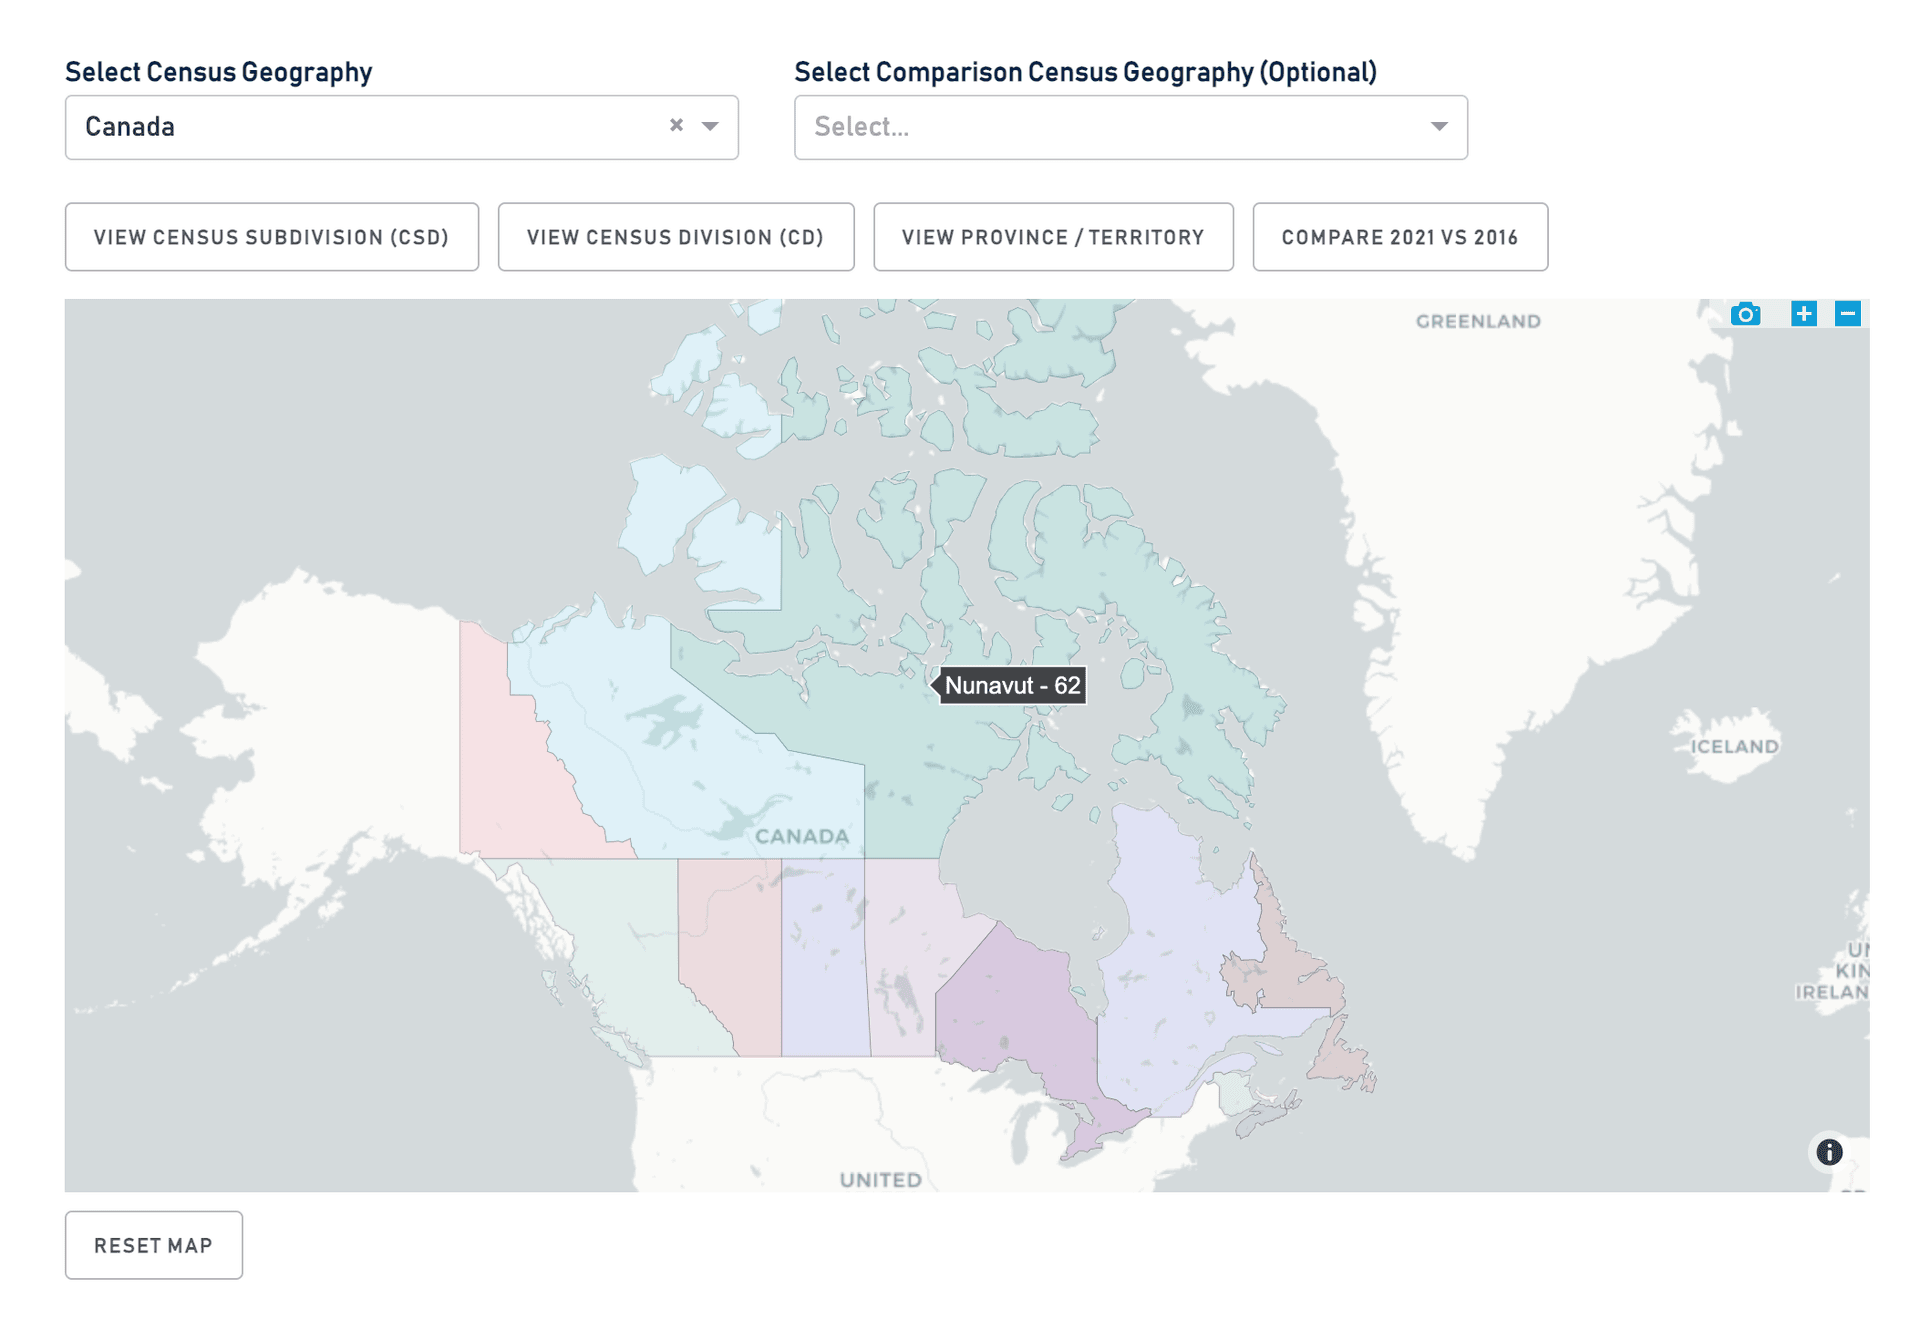Open the map info icon
The width and height of the screenshot is (1920, 1318).
[x=1829, y=1152]
